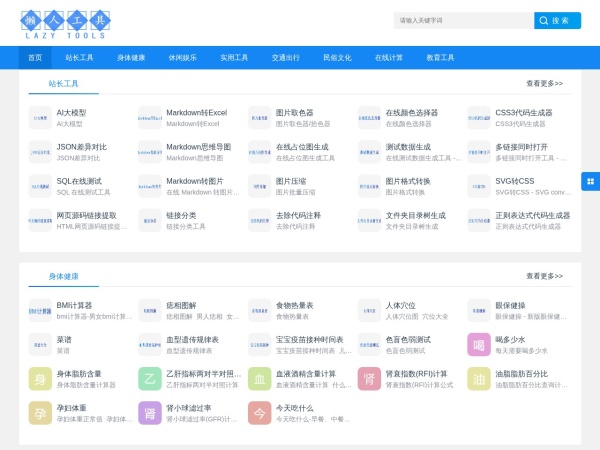Select the 首页 navigation tab
600x450 pixels.
35,58
